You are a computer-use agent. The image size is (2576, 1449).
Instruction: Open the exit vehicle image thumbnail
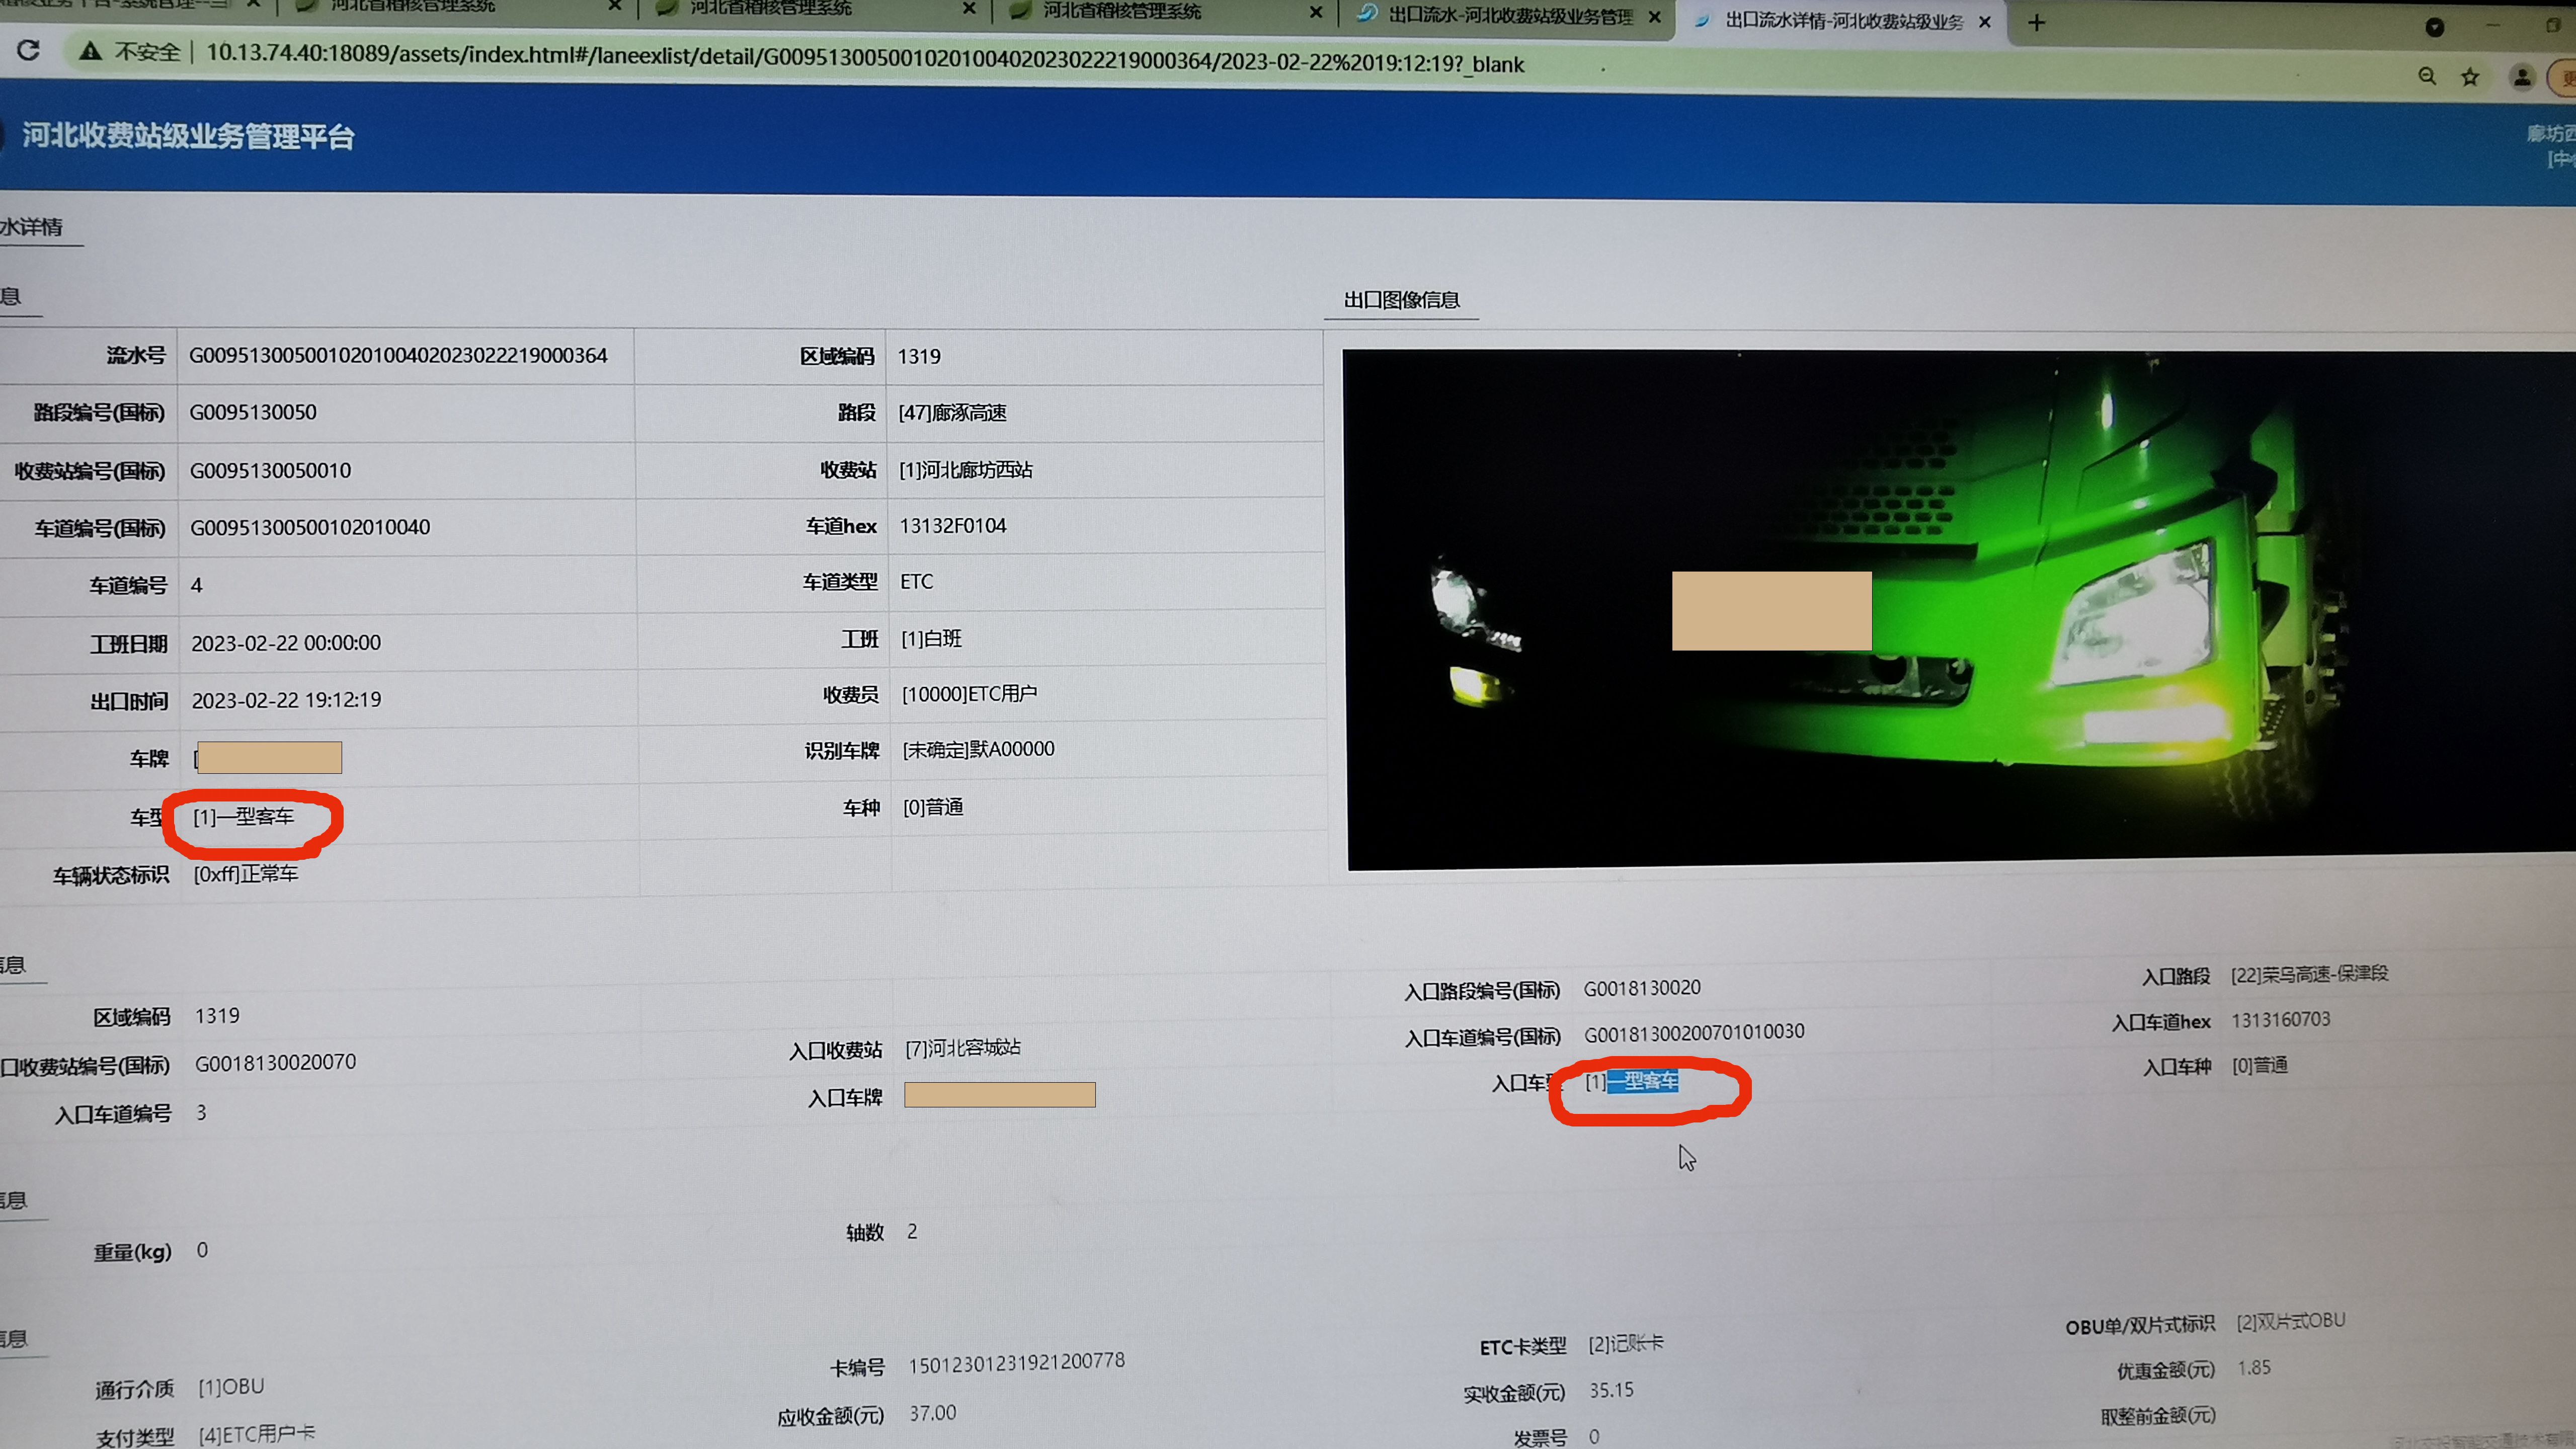[x=1961, y=609]
